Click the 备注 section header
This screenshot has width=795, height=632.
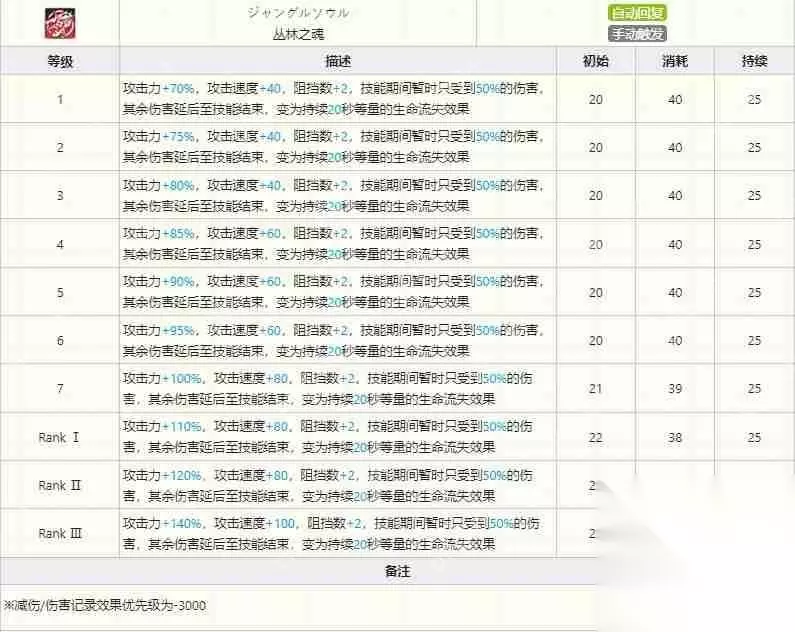(398, 571)
